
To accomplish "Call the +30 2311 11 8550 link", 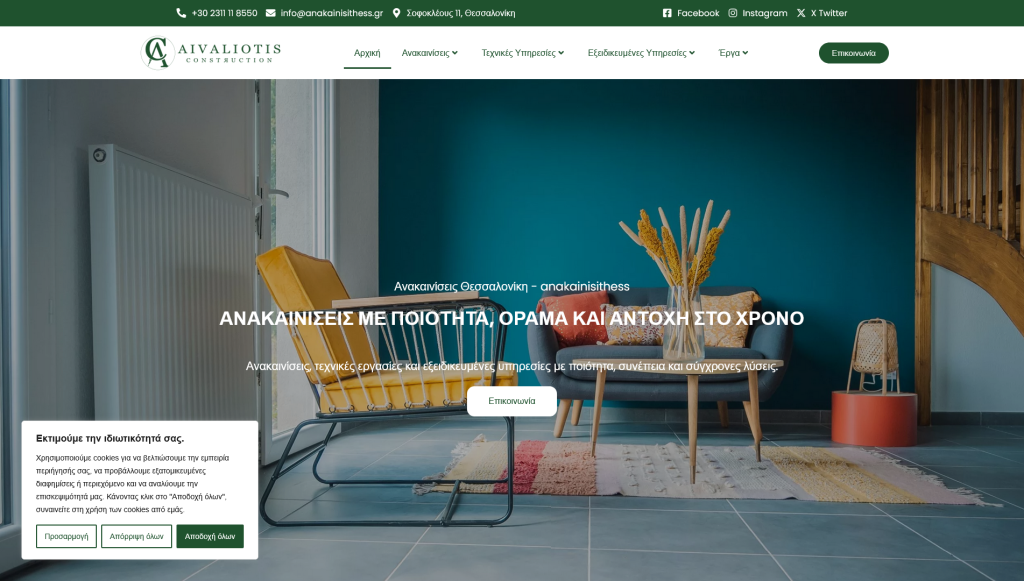I will [224, 13].
